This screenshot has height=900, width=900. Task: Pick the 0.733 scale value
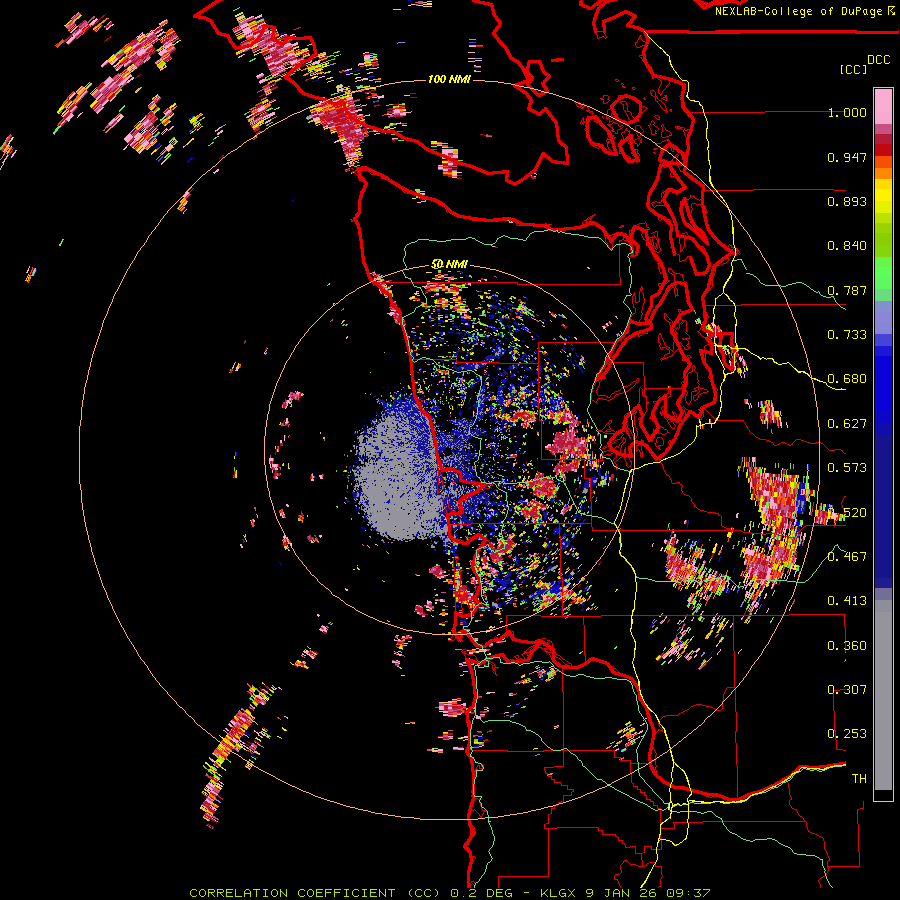[847, 335]
